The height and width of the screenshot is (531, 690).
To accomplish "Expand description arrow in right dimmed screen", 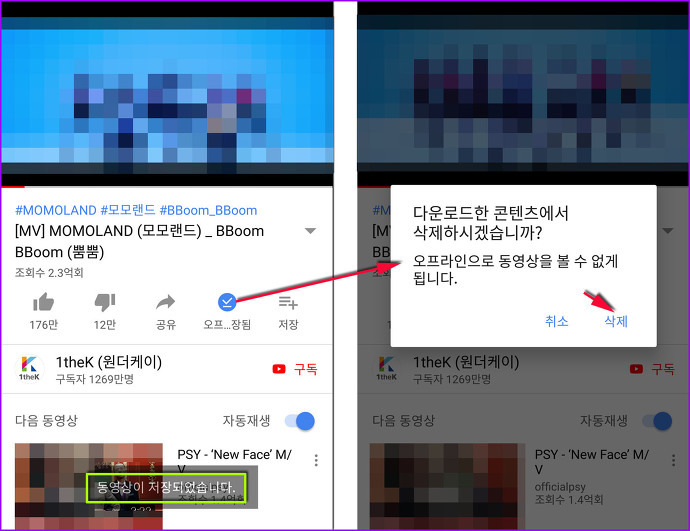I will coord(668,231).
